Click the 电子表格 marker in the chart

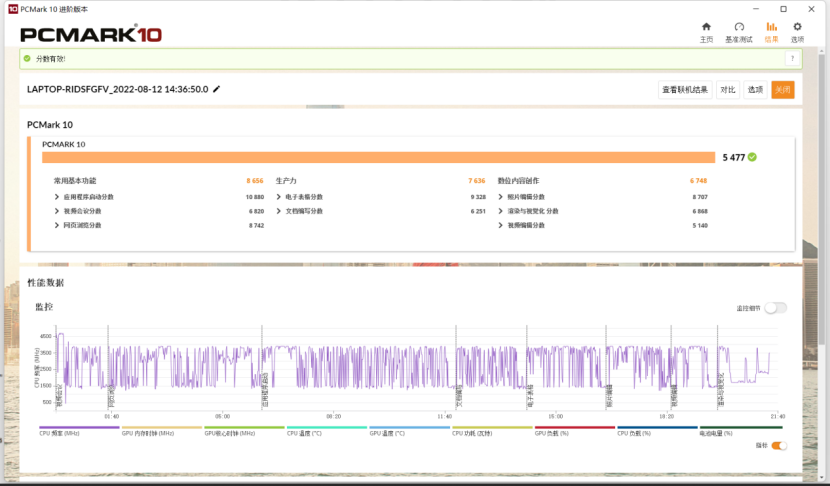(x=530, y=397)
